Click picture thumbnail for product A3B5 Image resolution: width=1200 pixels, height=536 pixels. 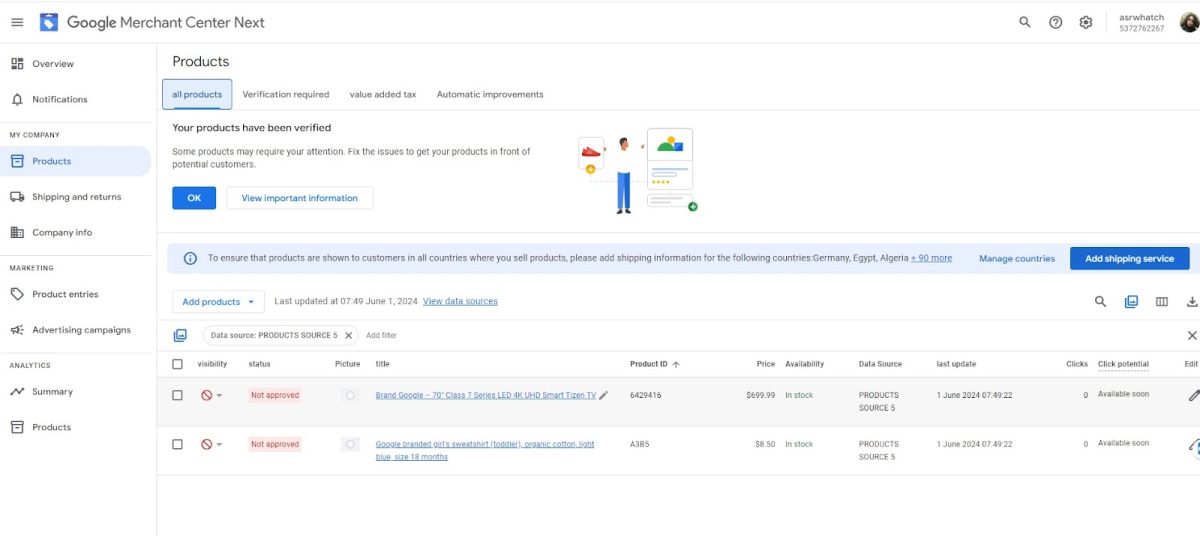pos(350,444)
